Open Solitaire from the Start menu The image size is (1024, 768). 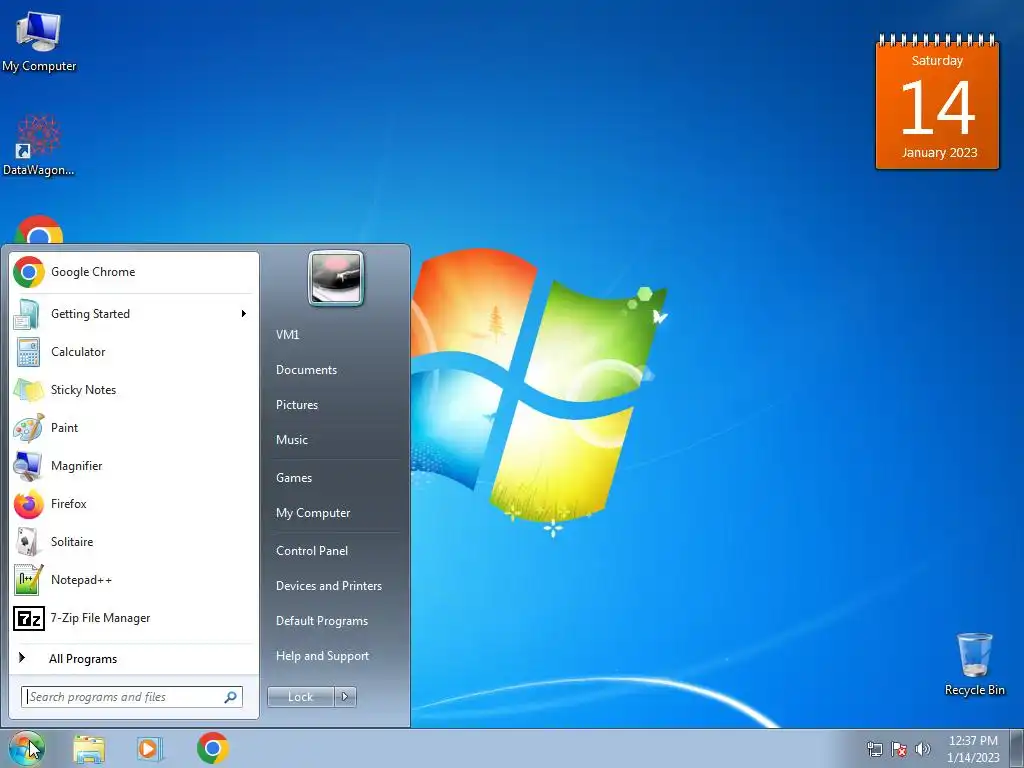133,541
